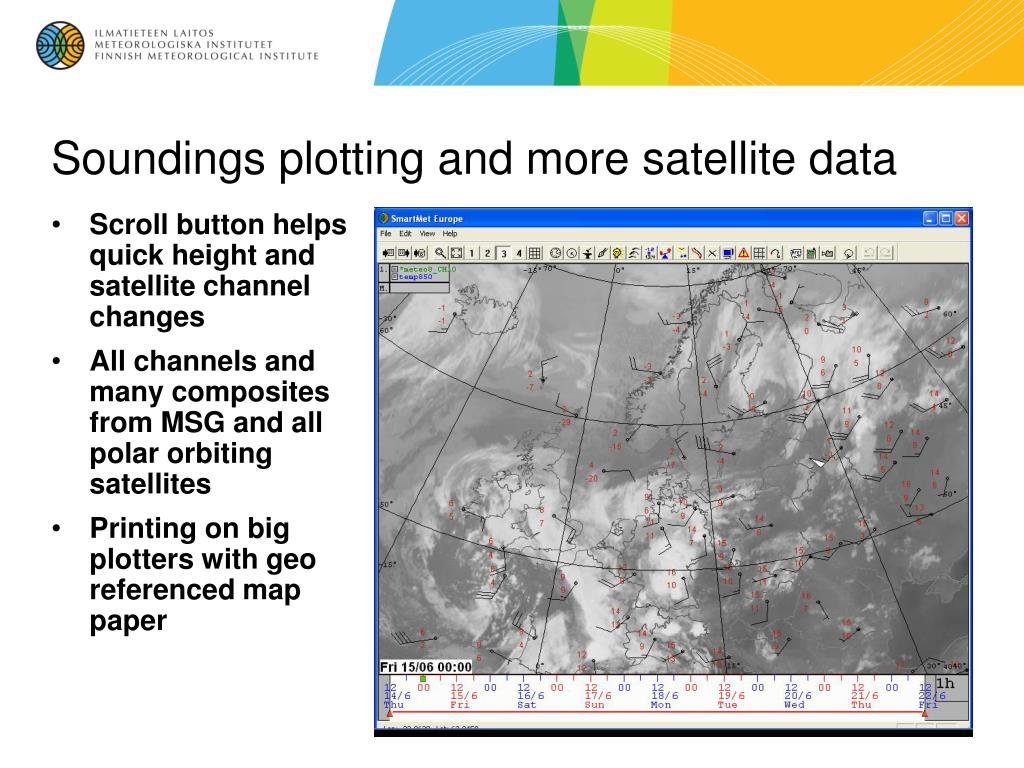Screen dimensions: 1024x768
Task: Click the fit-to-full-extent zoom icon
Action: click(456, 253)
